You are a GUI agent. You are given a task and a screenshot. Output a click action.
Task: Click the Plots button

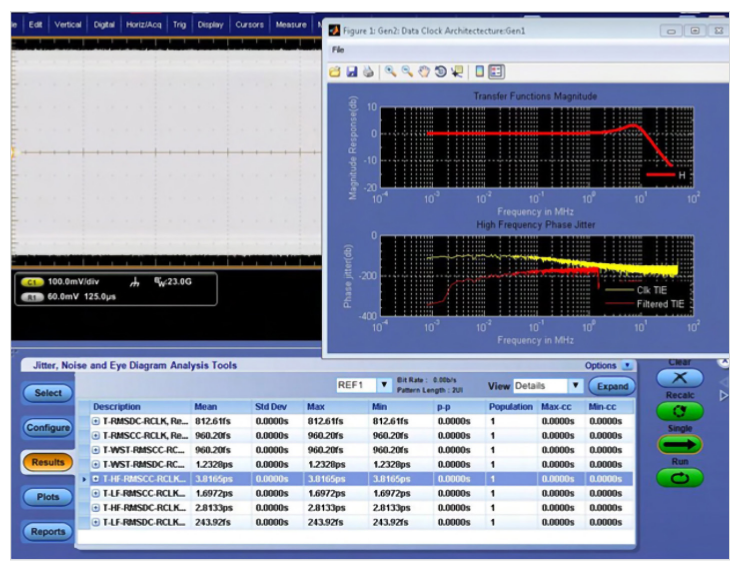point(48,497)
